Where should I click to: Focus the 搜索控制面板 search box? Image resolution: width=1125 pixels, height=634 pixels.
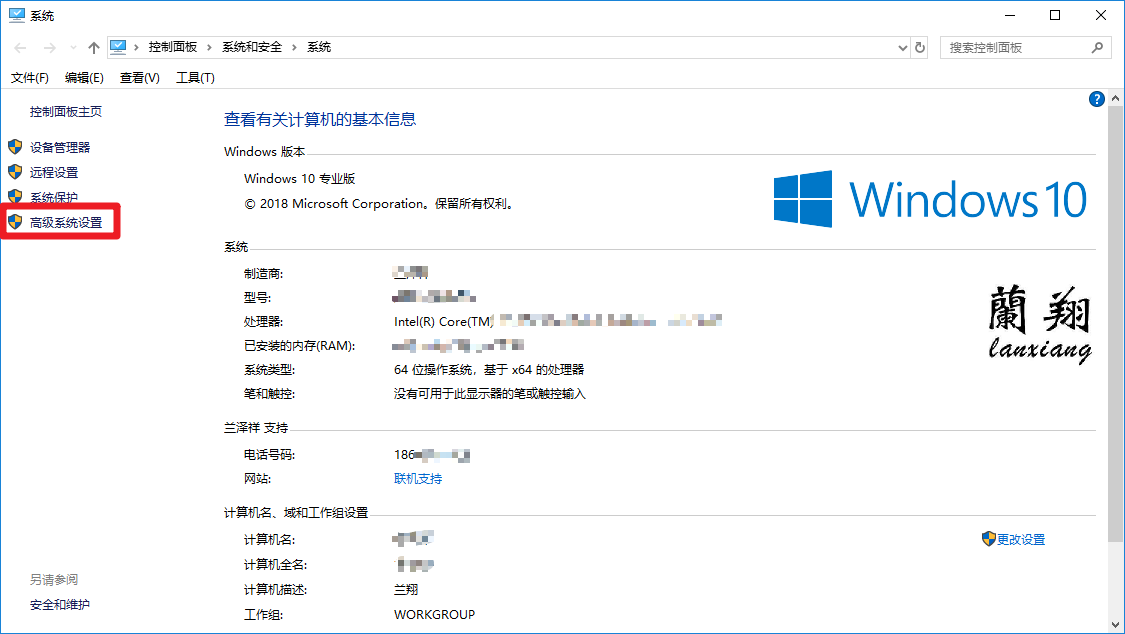pyautogui.click(x=1025, y=47)
